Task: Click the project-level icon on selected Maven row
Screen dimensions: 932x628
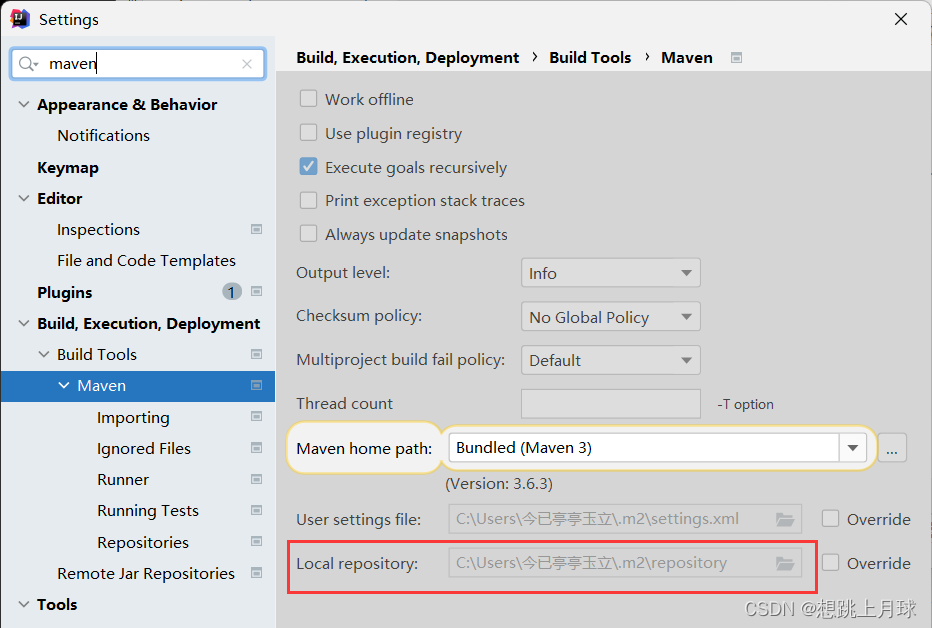Action: tap(257, 385)
